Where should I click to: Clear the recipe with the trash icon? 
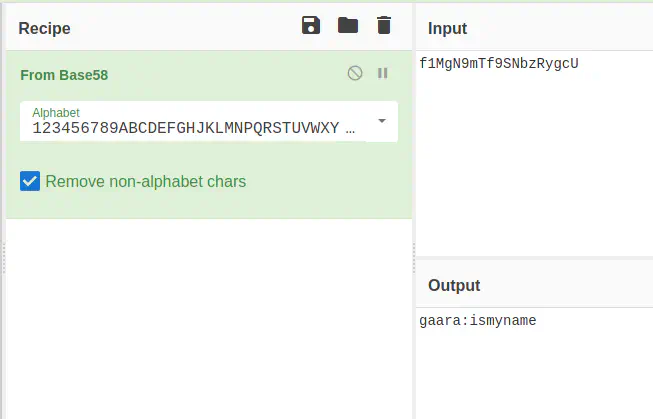click(384, 26)
